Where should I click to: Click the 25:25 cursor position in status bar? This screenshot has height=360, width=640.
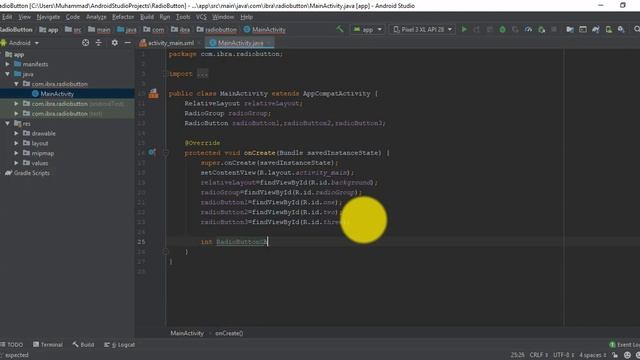tap(518, 355)
